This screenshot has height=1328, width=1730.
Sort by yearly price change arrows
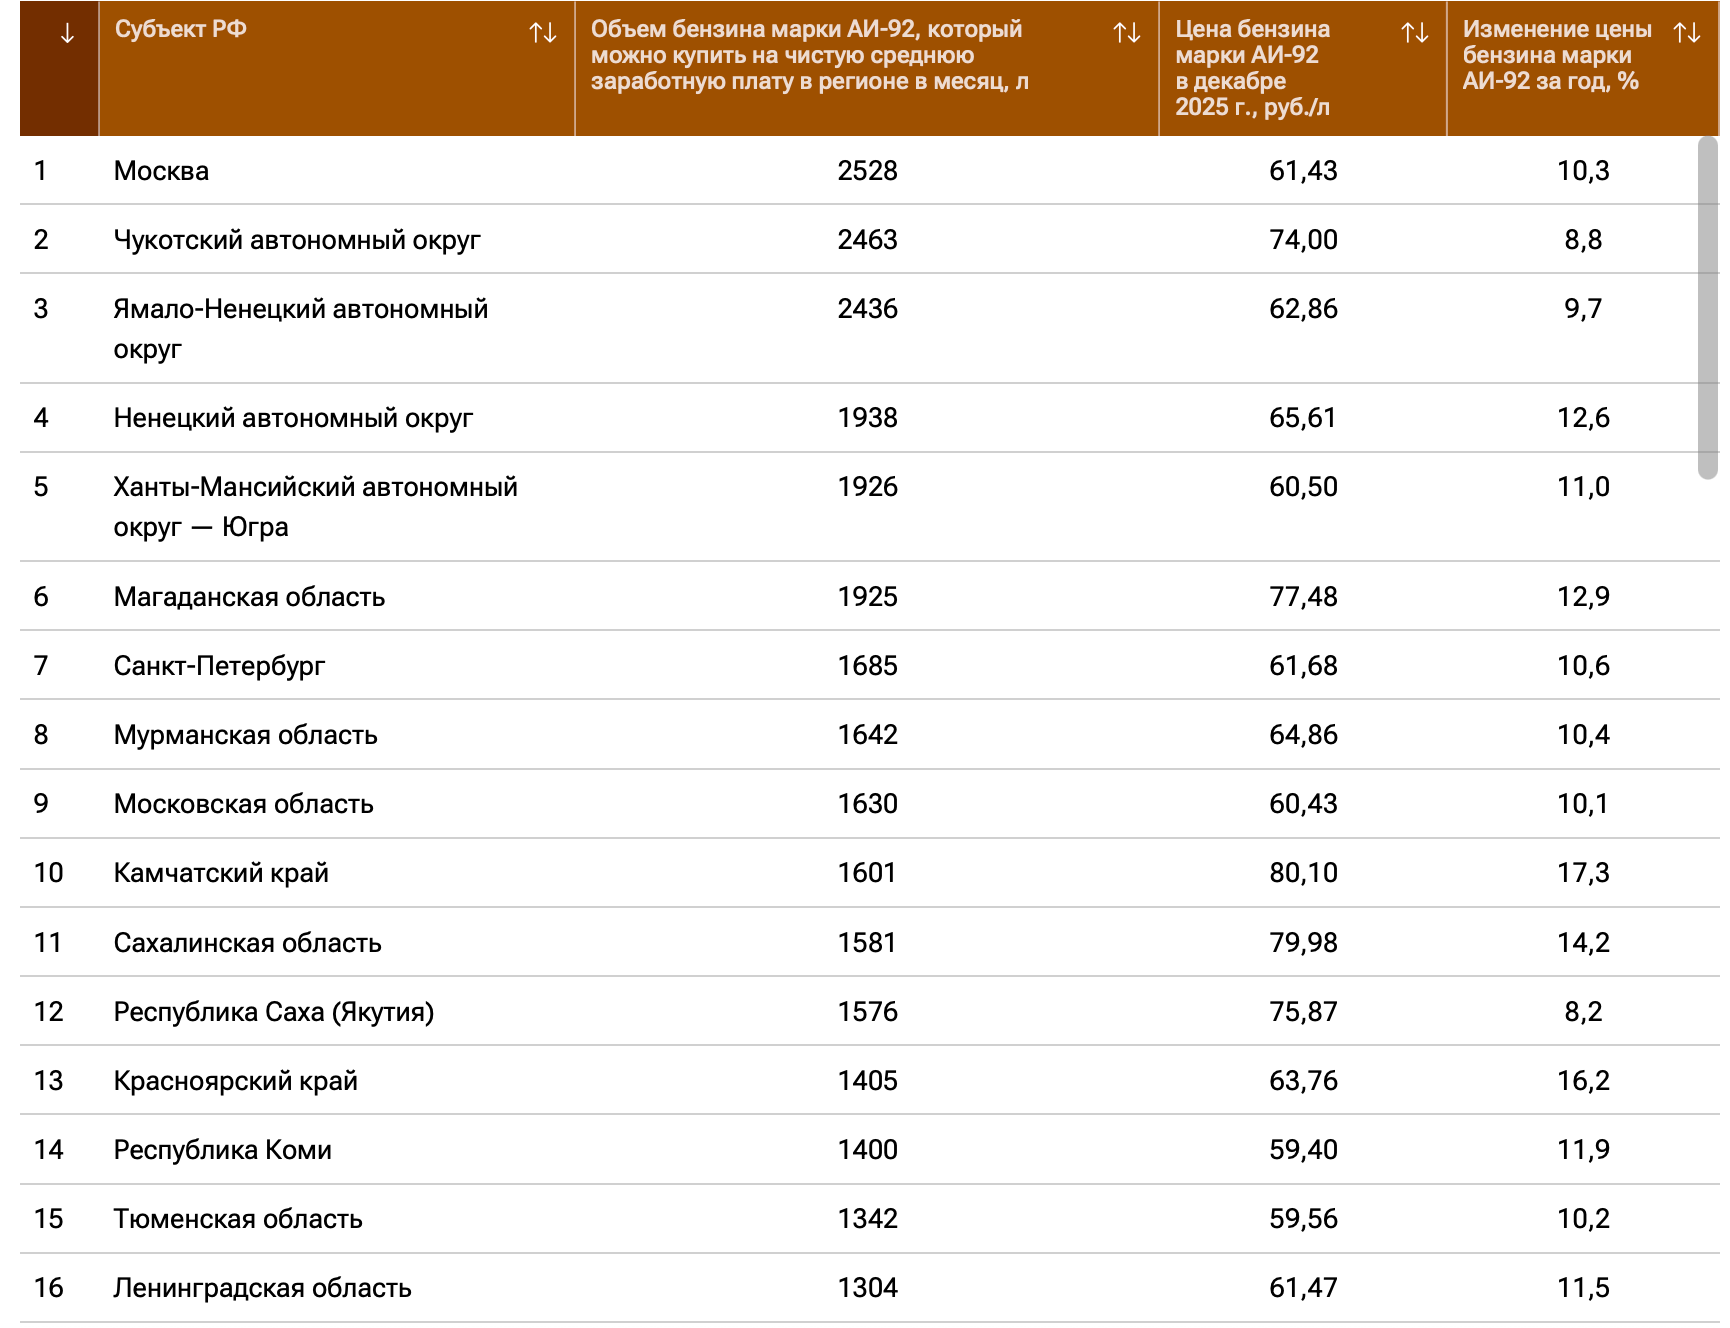click(x=1687, y=33)
